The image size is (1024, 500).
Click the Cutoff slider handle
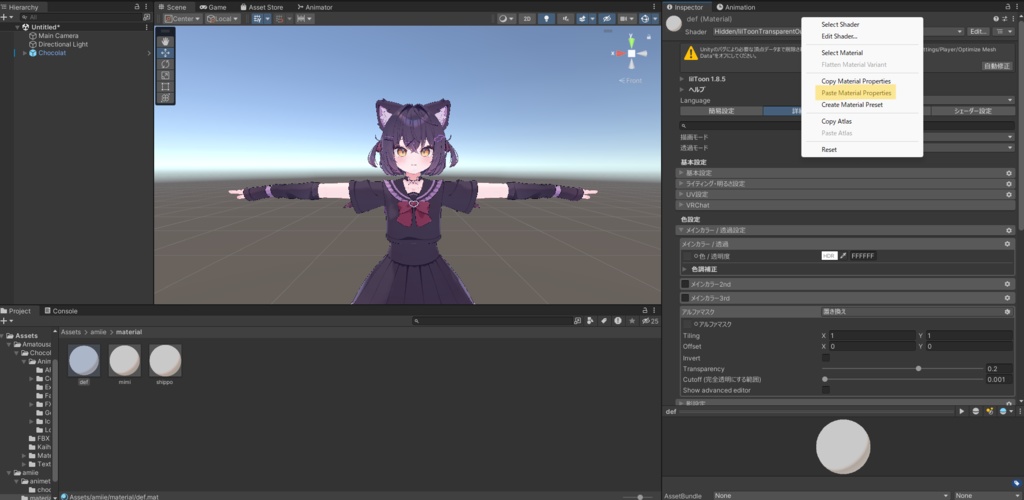[x=825, y=379]
